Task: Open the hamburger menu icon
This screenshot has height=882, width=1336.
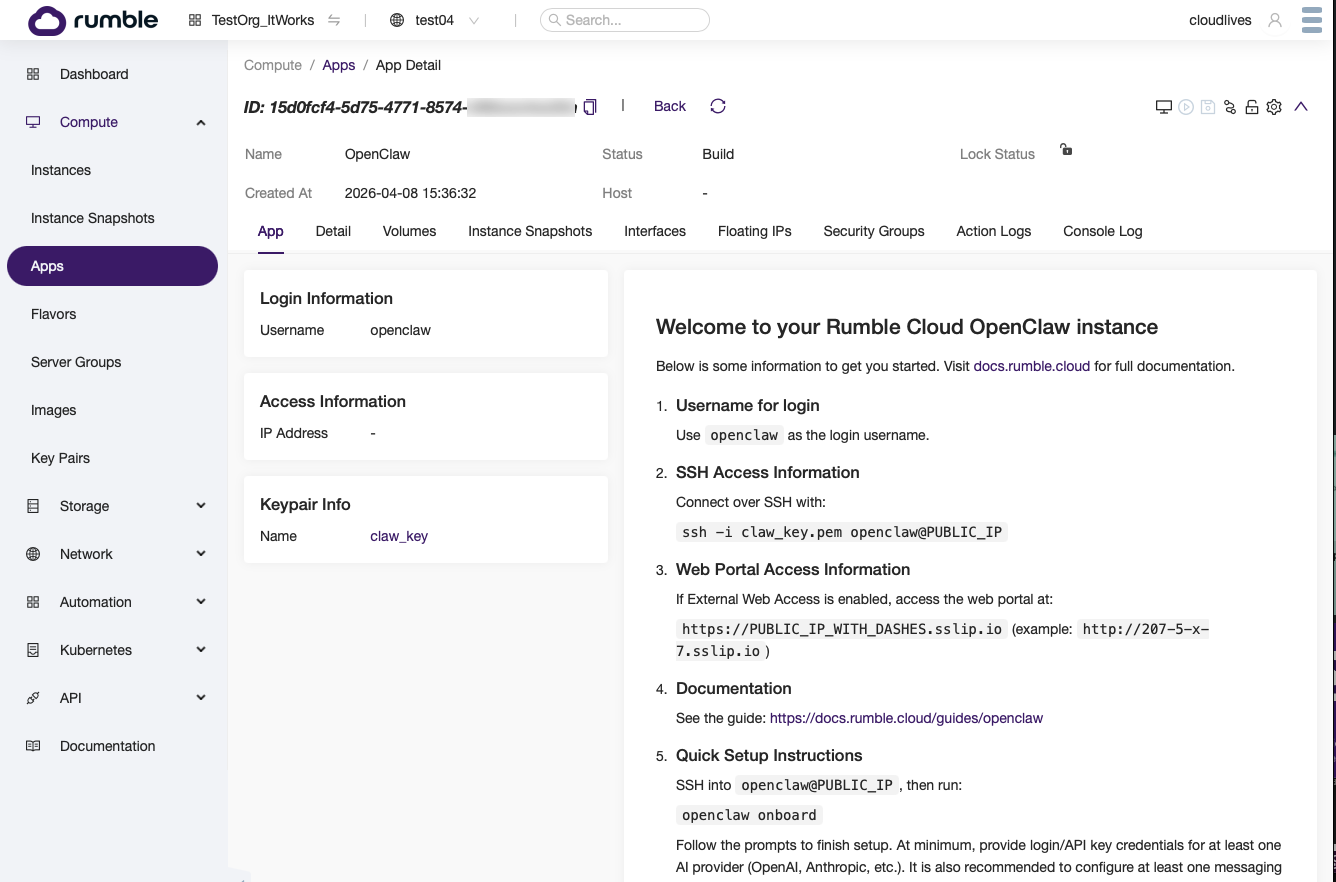Action: click(1312, 20)
